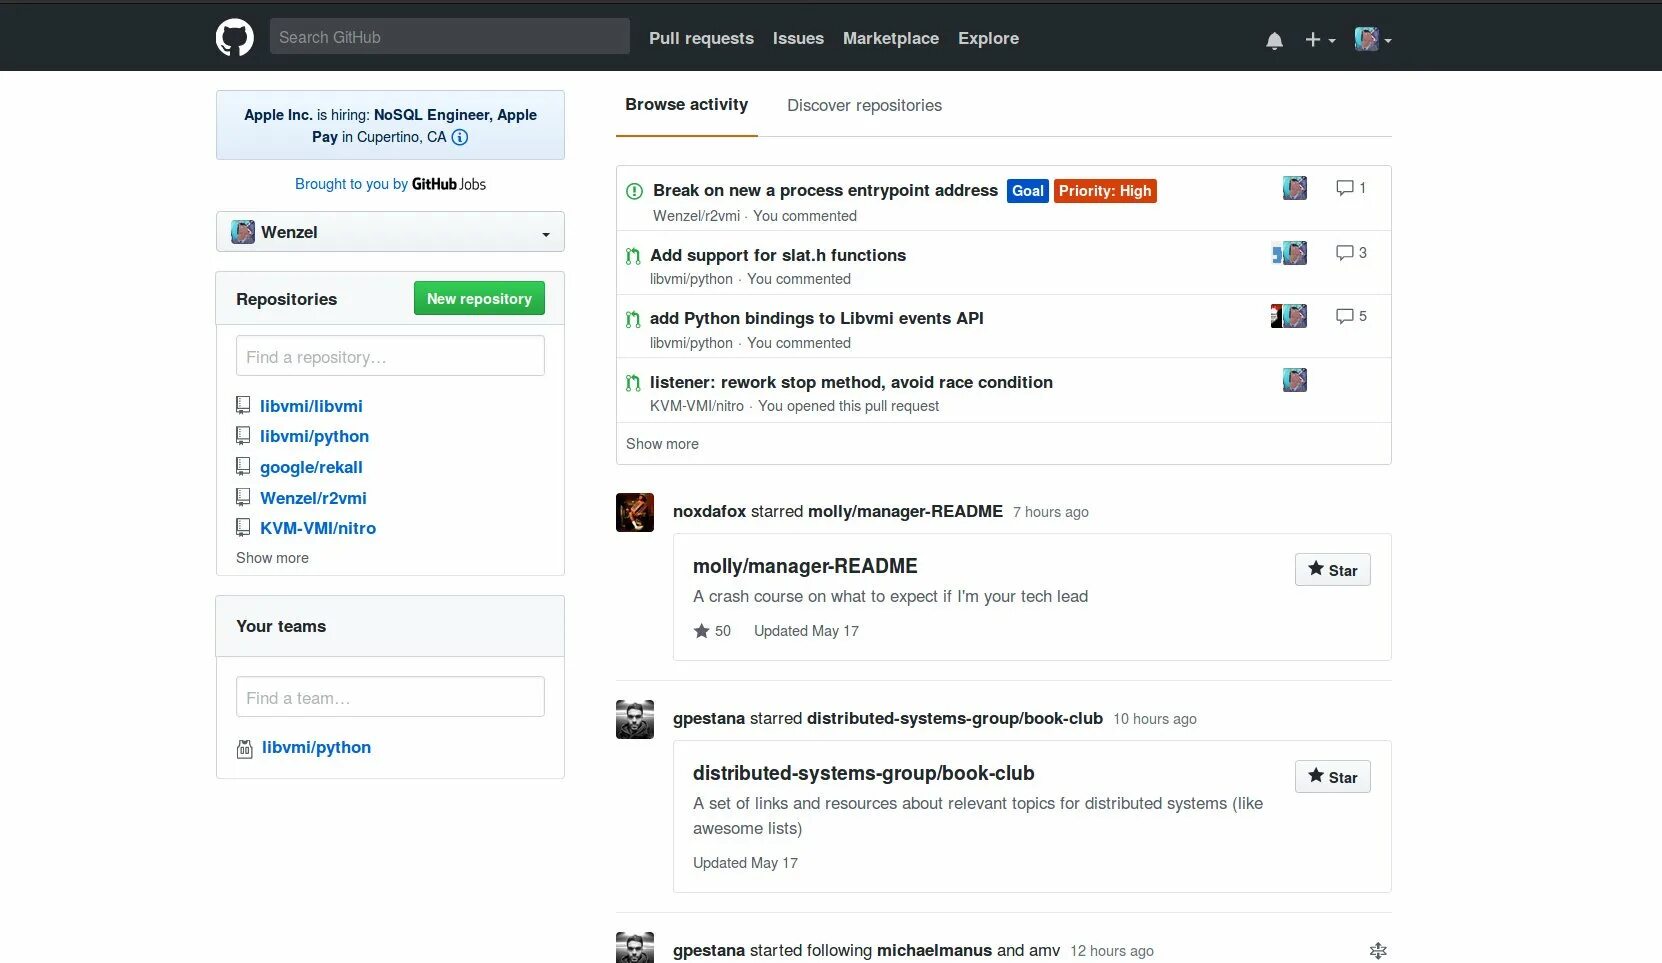Click the Find a team input

(x=390, y=697)
